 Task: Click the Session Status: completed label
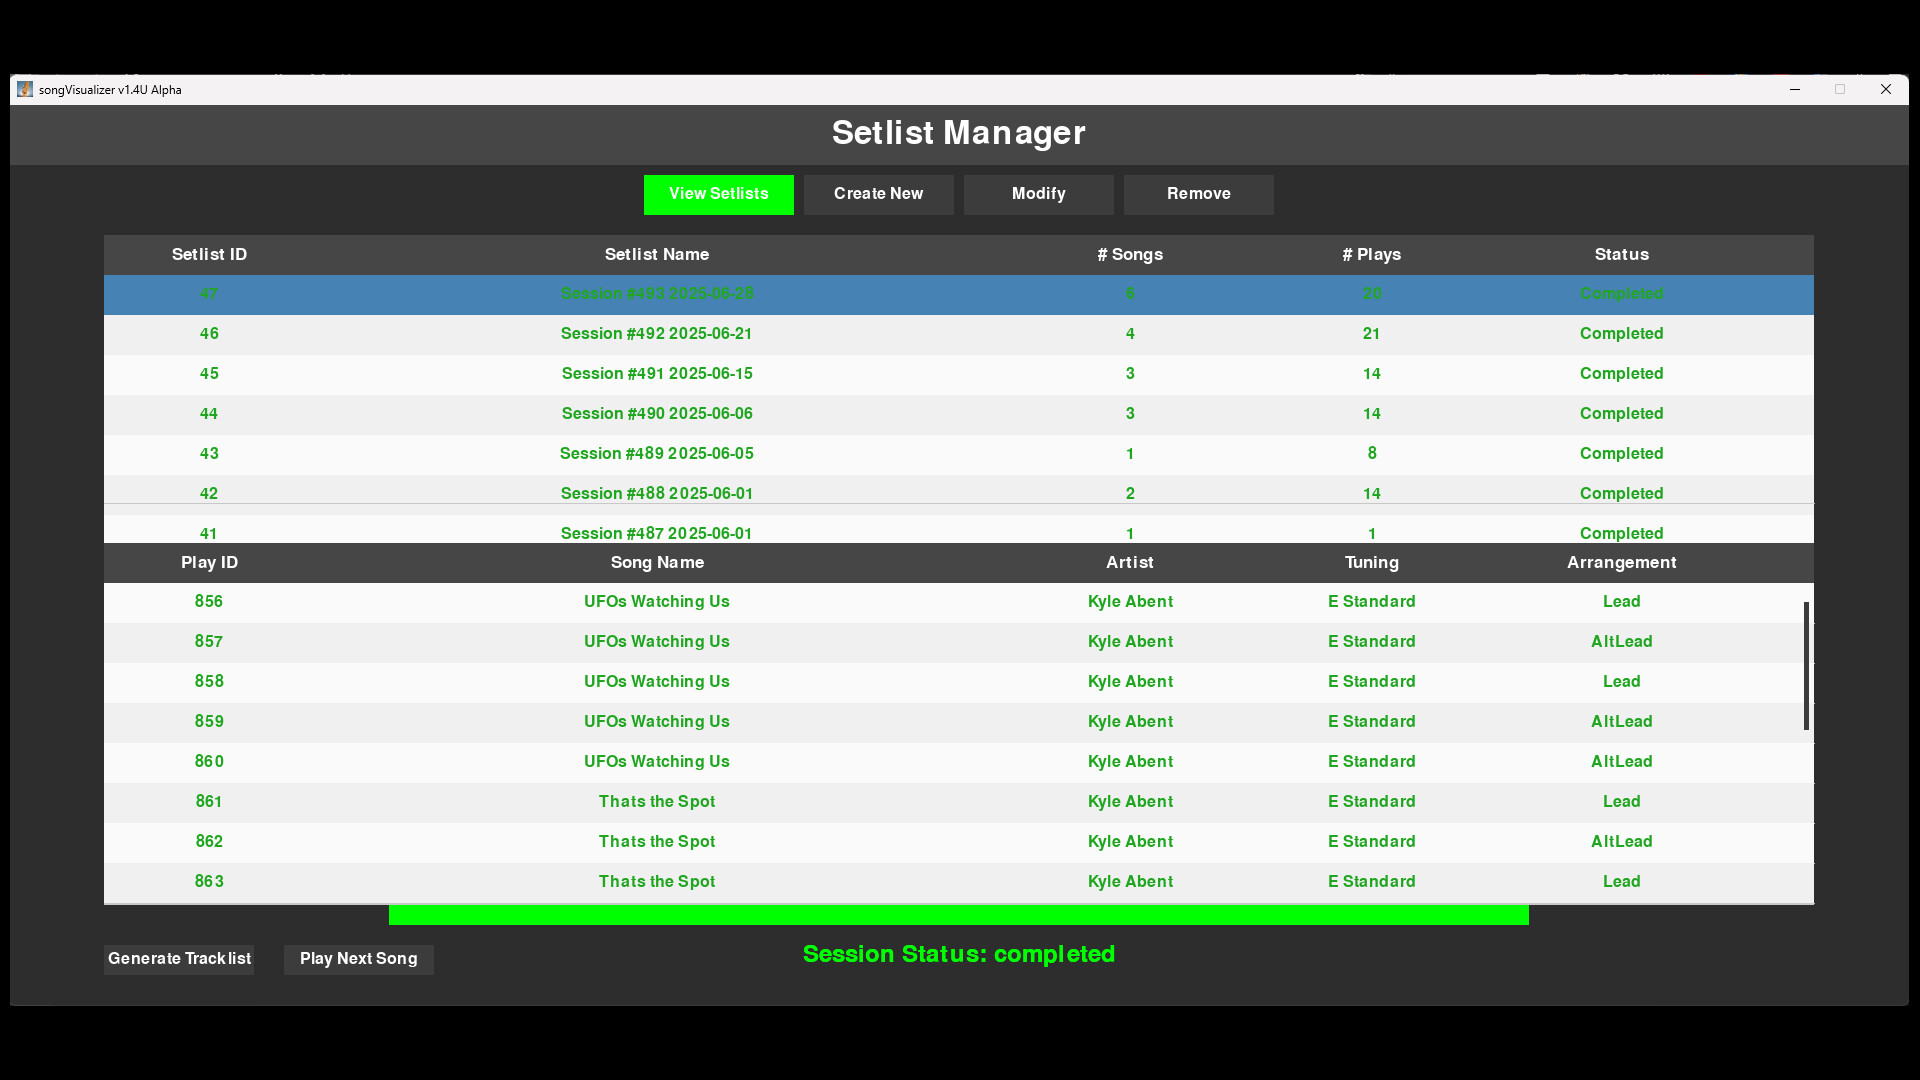click(x=958, y=954)
